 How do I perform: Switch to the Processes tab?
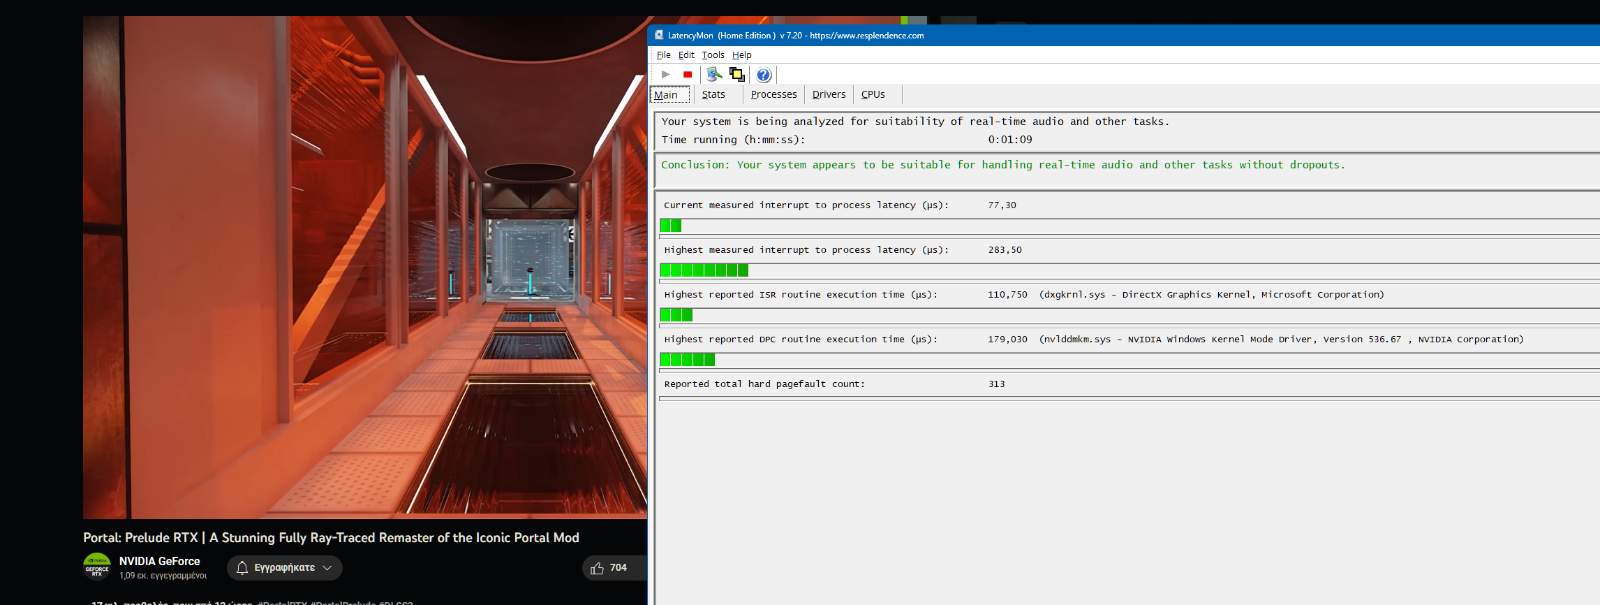click(774, 95)
